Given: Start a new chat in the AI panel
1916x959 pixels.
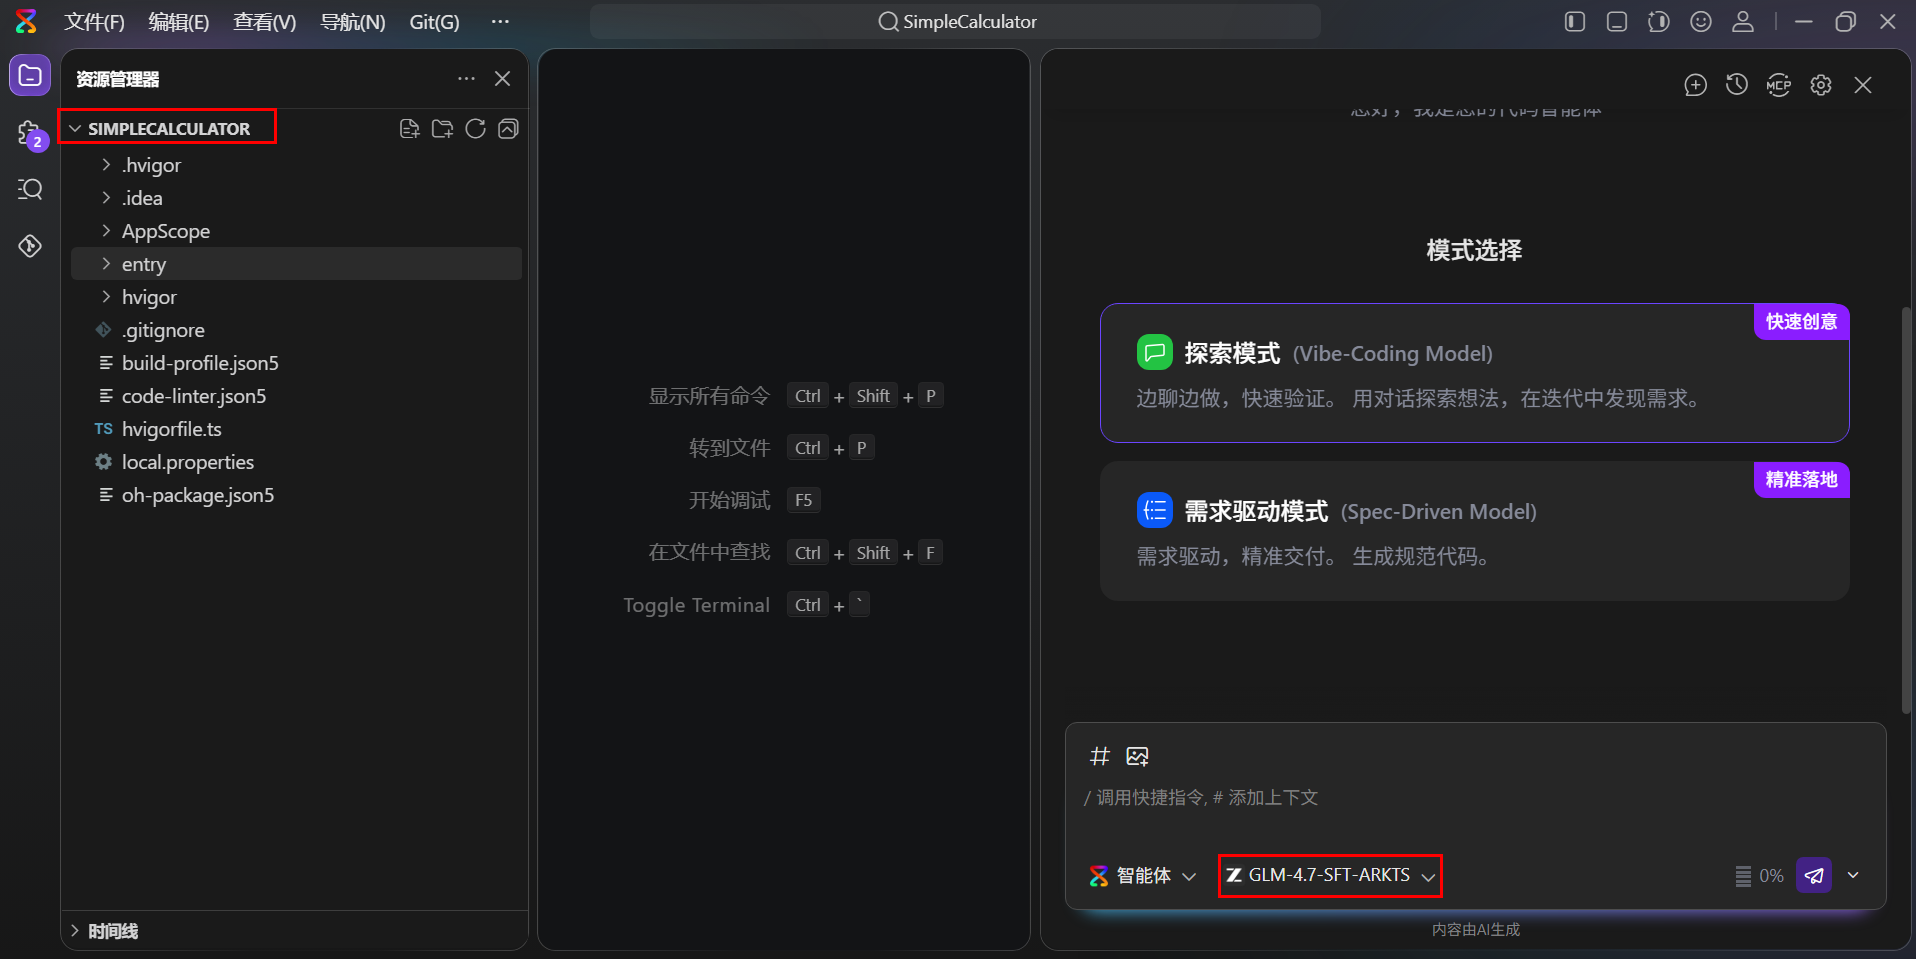Looking at the screenshot, I should [x=1695, y=85].
